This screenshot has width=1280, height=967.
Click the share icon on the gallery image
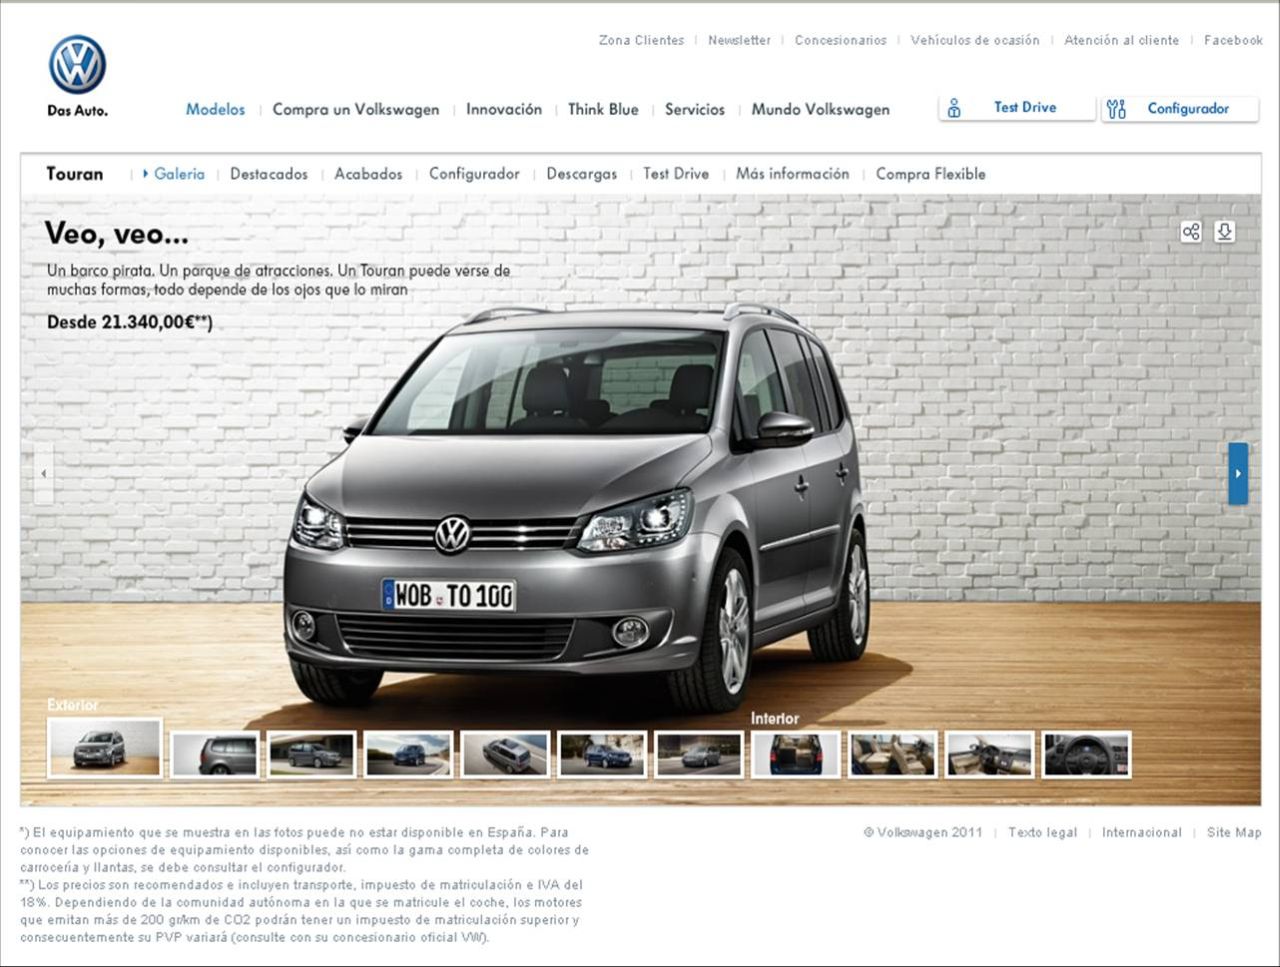point(1190,231)
